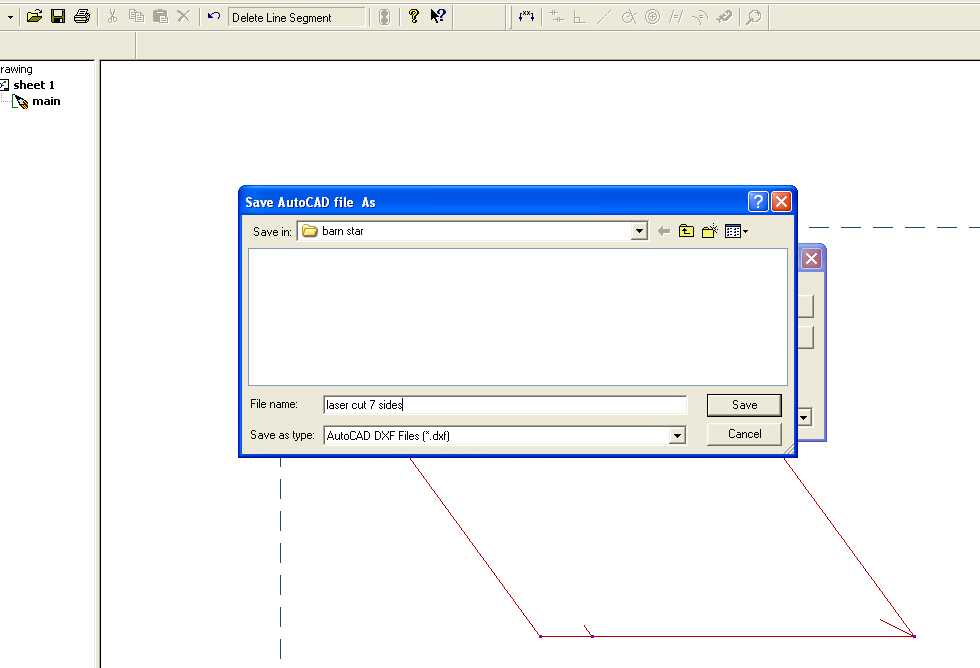
Task: Click the scissors Cut icon
Action: [112, 16]
